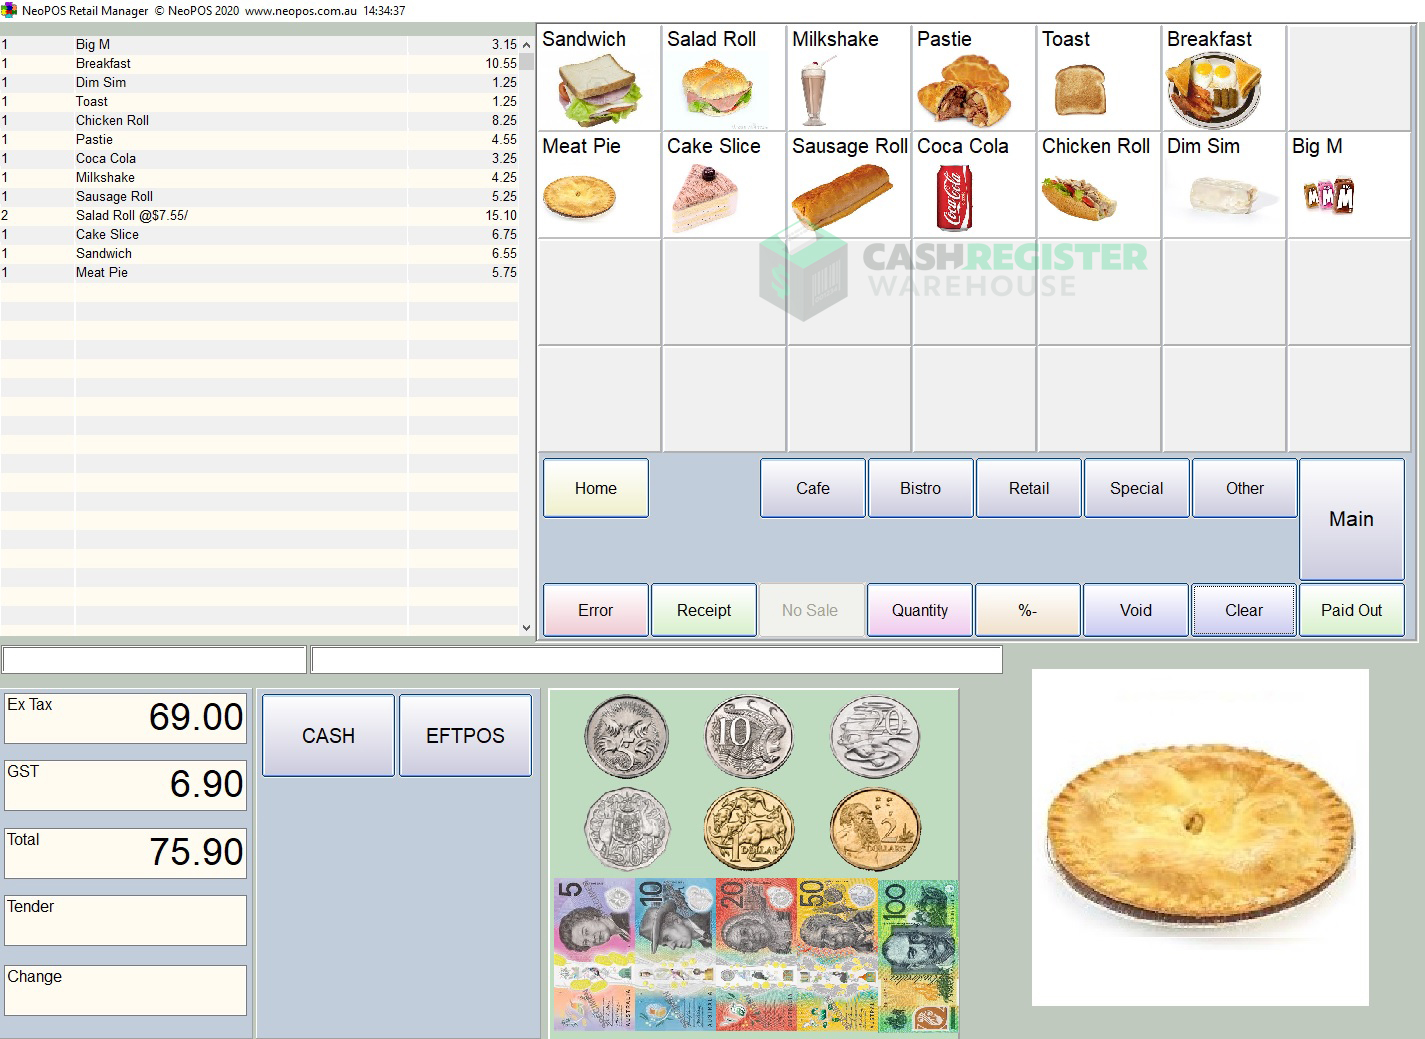Select the Salad Roll product tile
The height and width of the screenshot is (1039, 1425).
coord(722,78)
